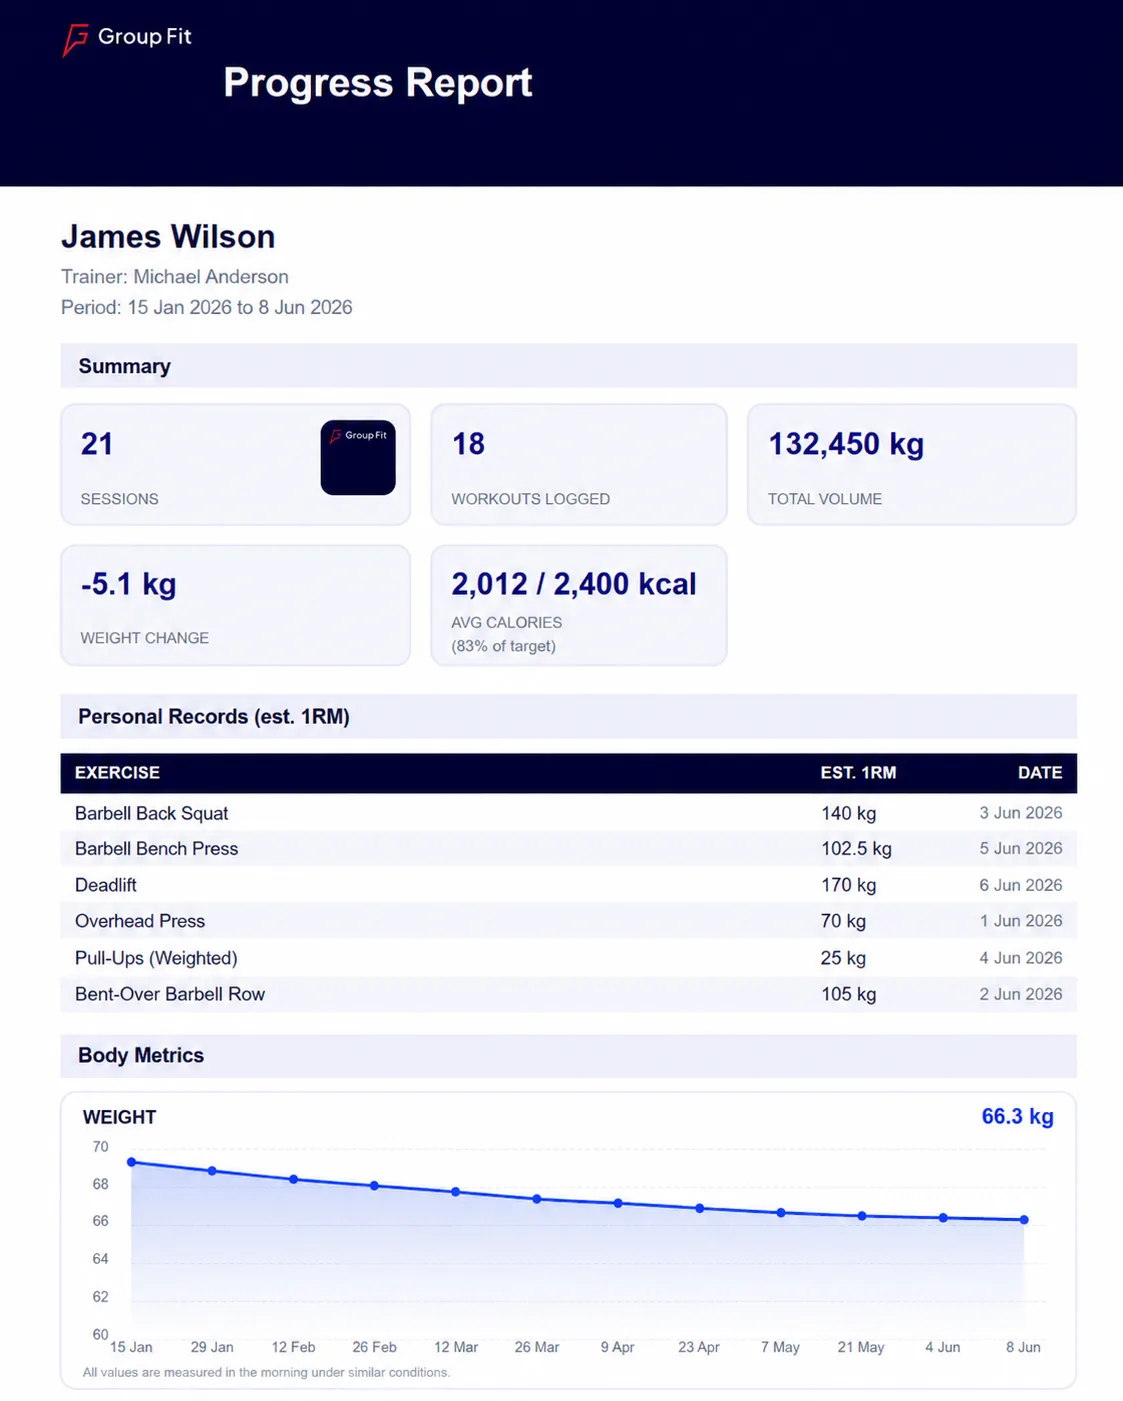Click the 2,012 / 2,400 kcal value
The image size is (1123, 1401).
point(574,584)
